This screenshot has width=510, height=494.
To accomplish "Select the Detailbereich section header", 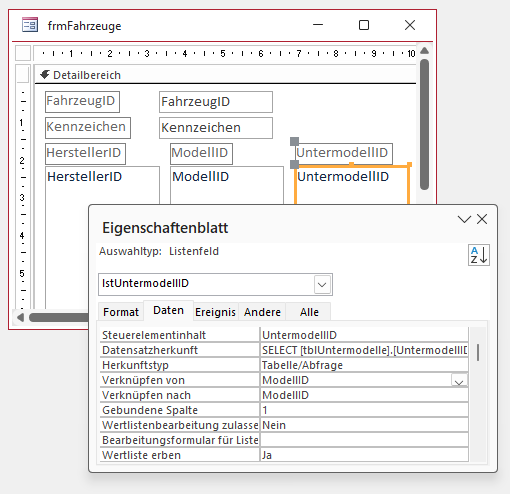I will point(225,75).
